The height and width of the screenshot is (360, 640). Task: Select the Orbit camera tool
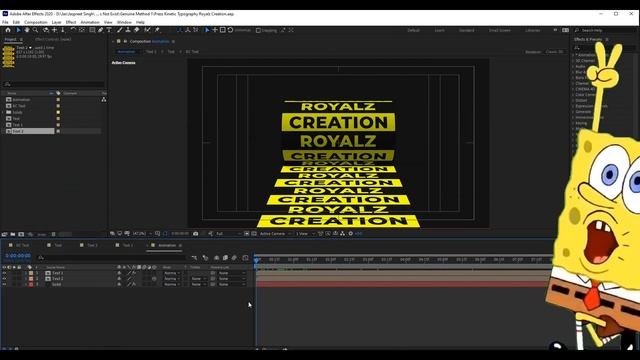point(45,30)
